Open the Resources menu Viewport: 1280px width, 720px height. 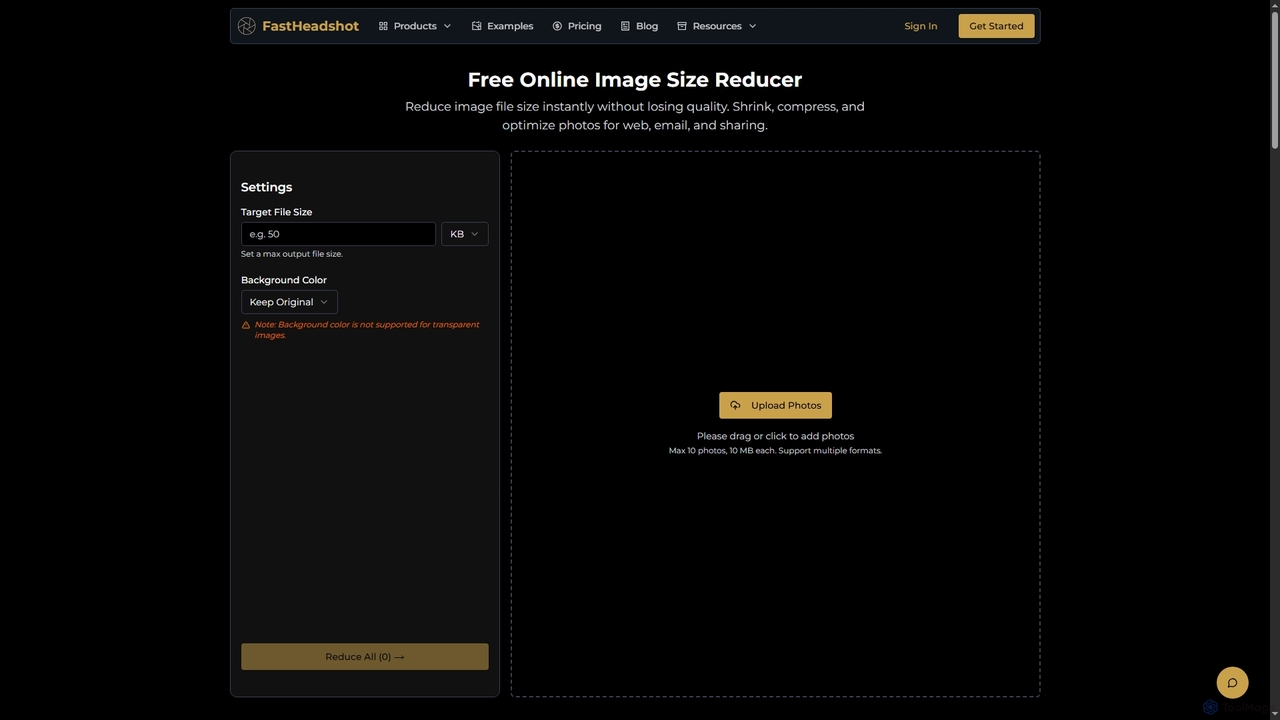pos(717,26)
